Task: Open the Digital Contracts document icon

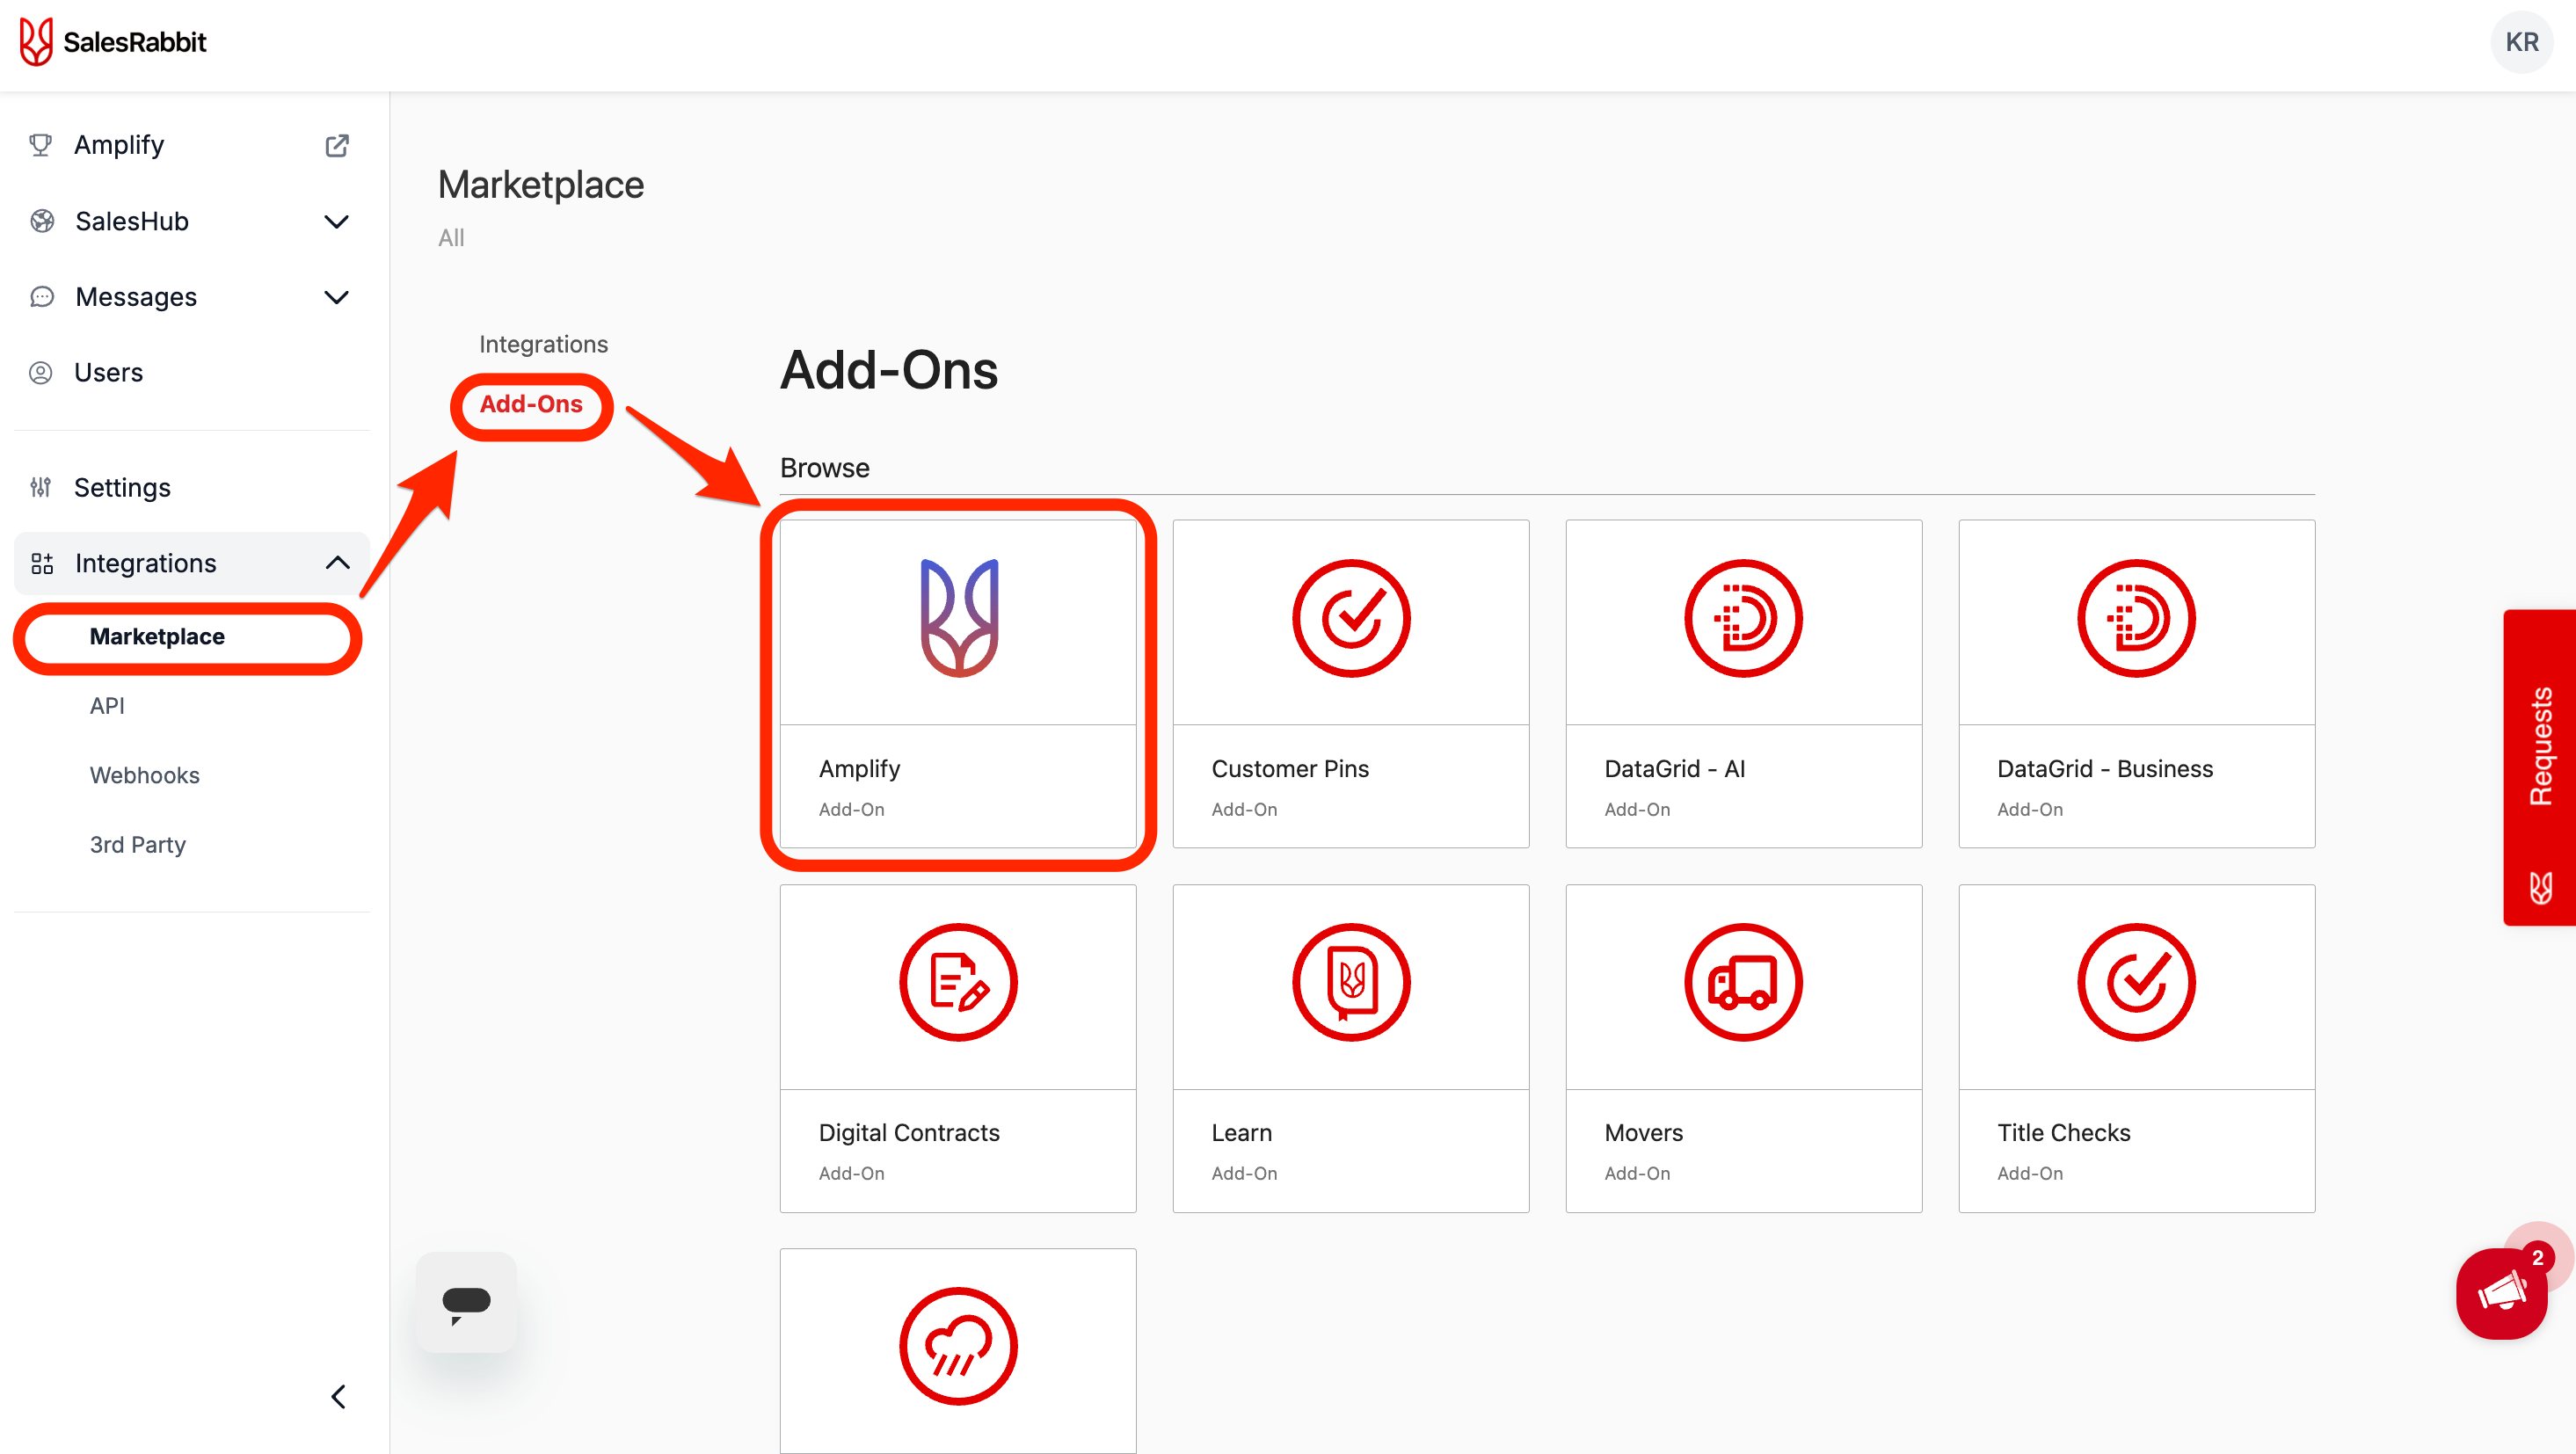Action: [958, 983]
